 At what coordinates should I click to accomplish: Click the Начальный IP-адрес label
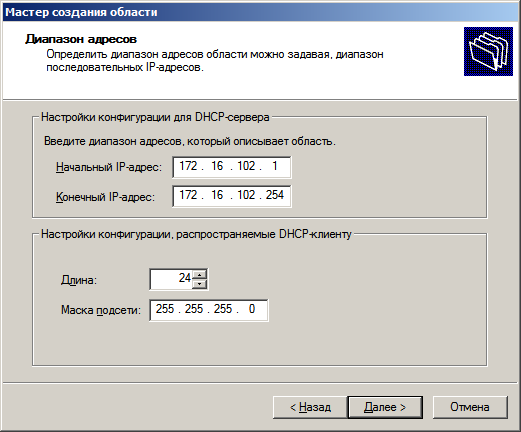(109, 167)
